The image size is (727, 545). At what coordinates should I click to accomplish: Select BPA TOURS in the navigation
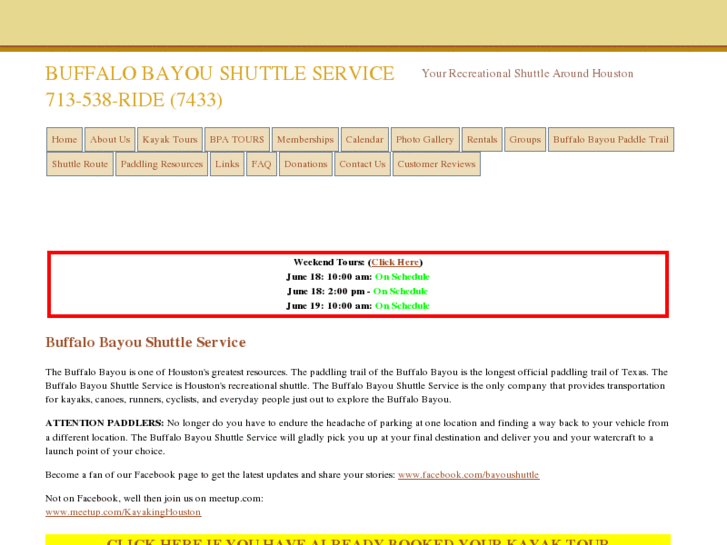(x=237, y=140)
